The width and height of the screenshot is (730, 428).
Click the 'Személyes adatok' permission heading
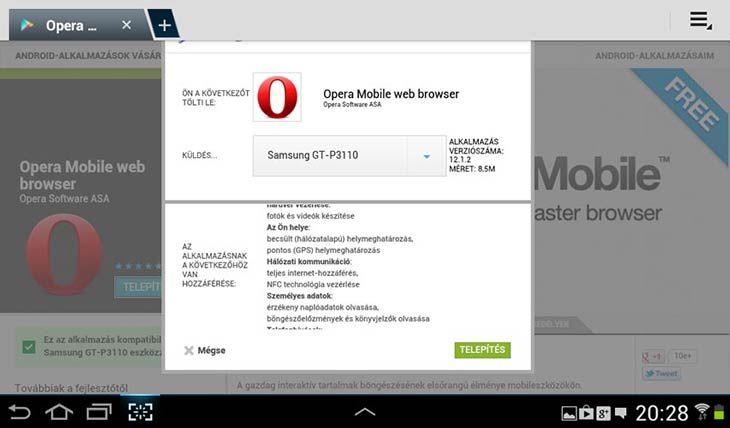300,296
